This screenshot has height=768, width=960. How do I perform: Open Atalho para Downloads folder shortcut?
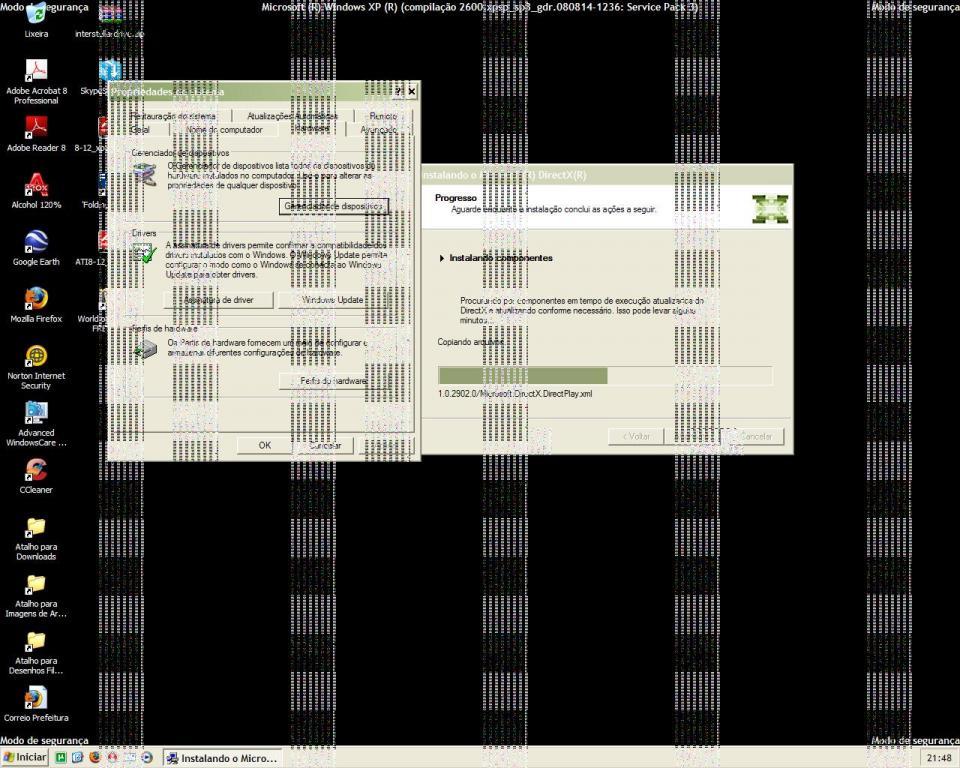(x=36, y=538)
